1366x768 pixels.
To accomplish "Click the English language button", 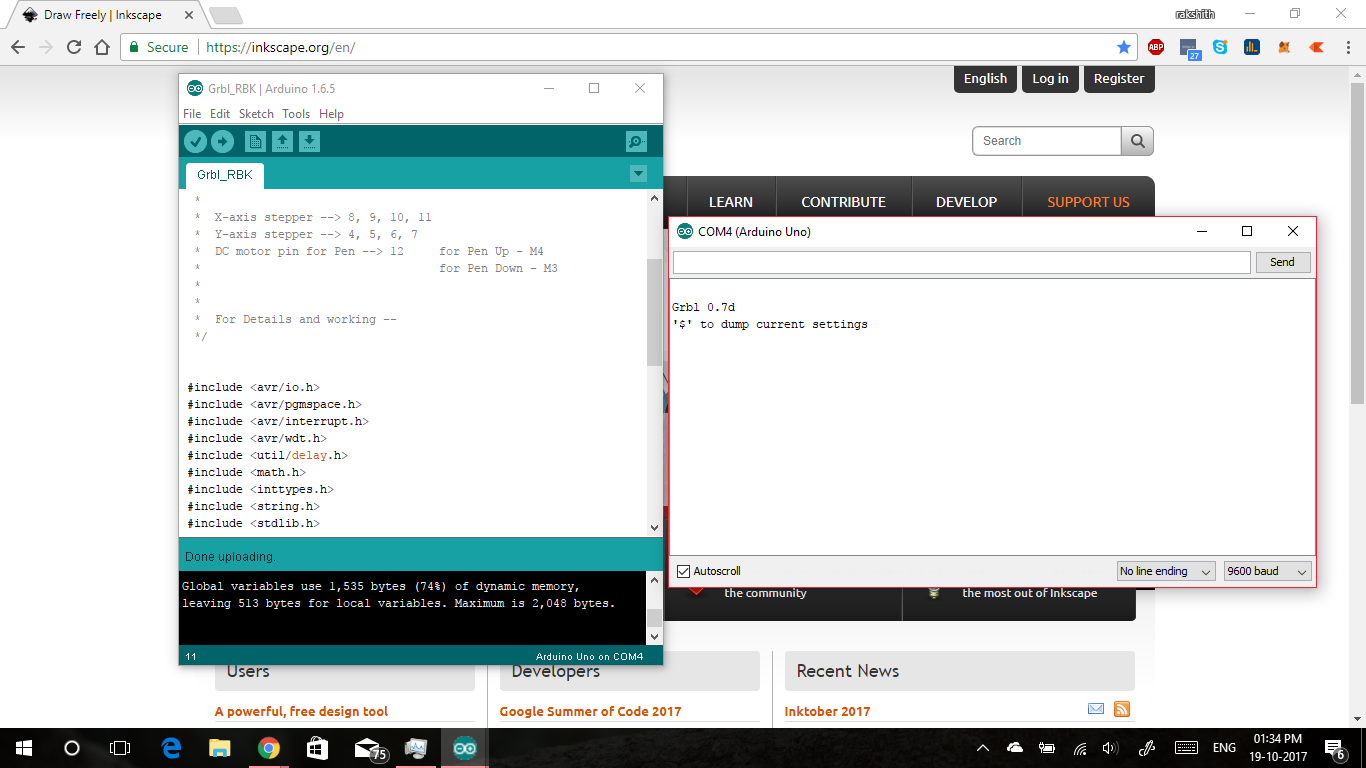I will [x=985, y=79].
